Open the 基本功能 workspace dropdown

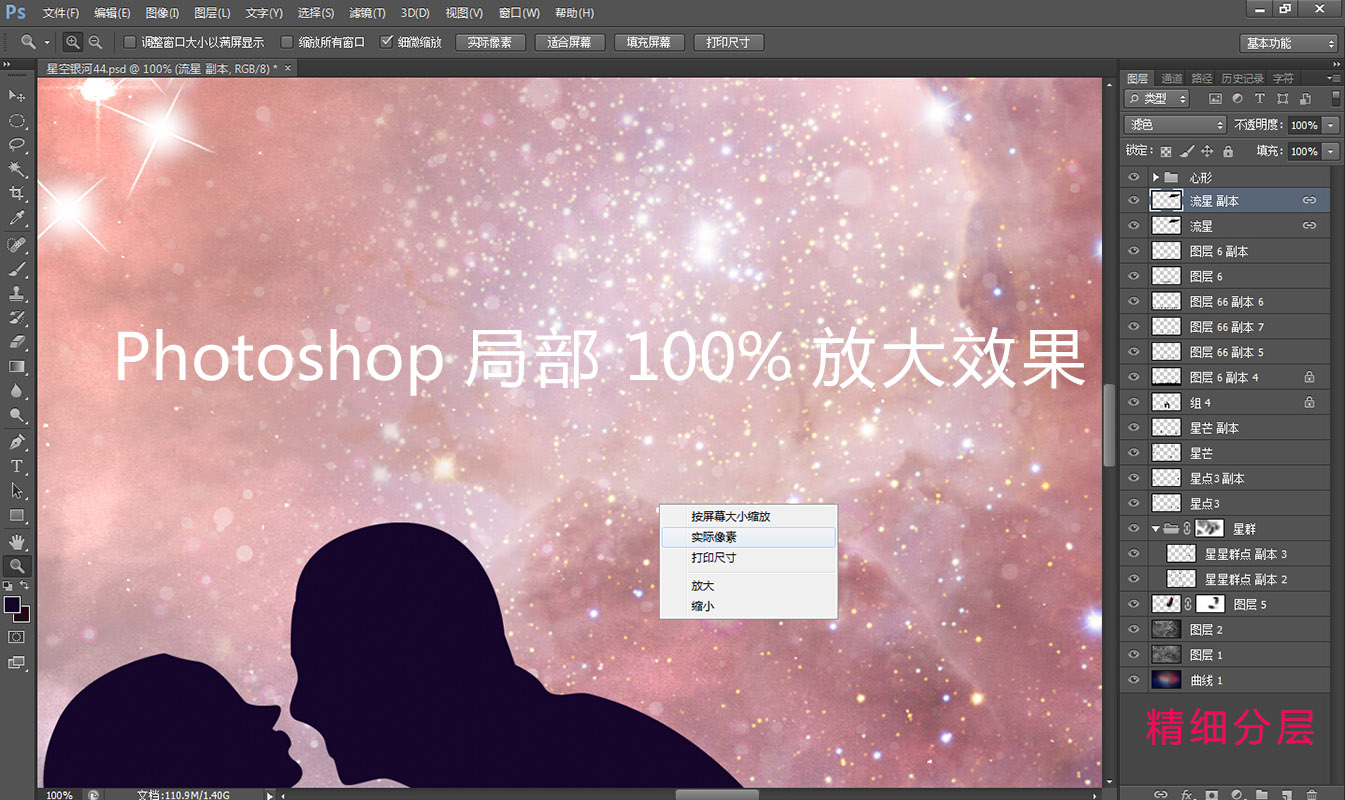1289,43
